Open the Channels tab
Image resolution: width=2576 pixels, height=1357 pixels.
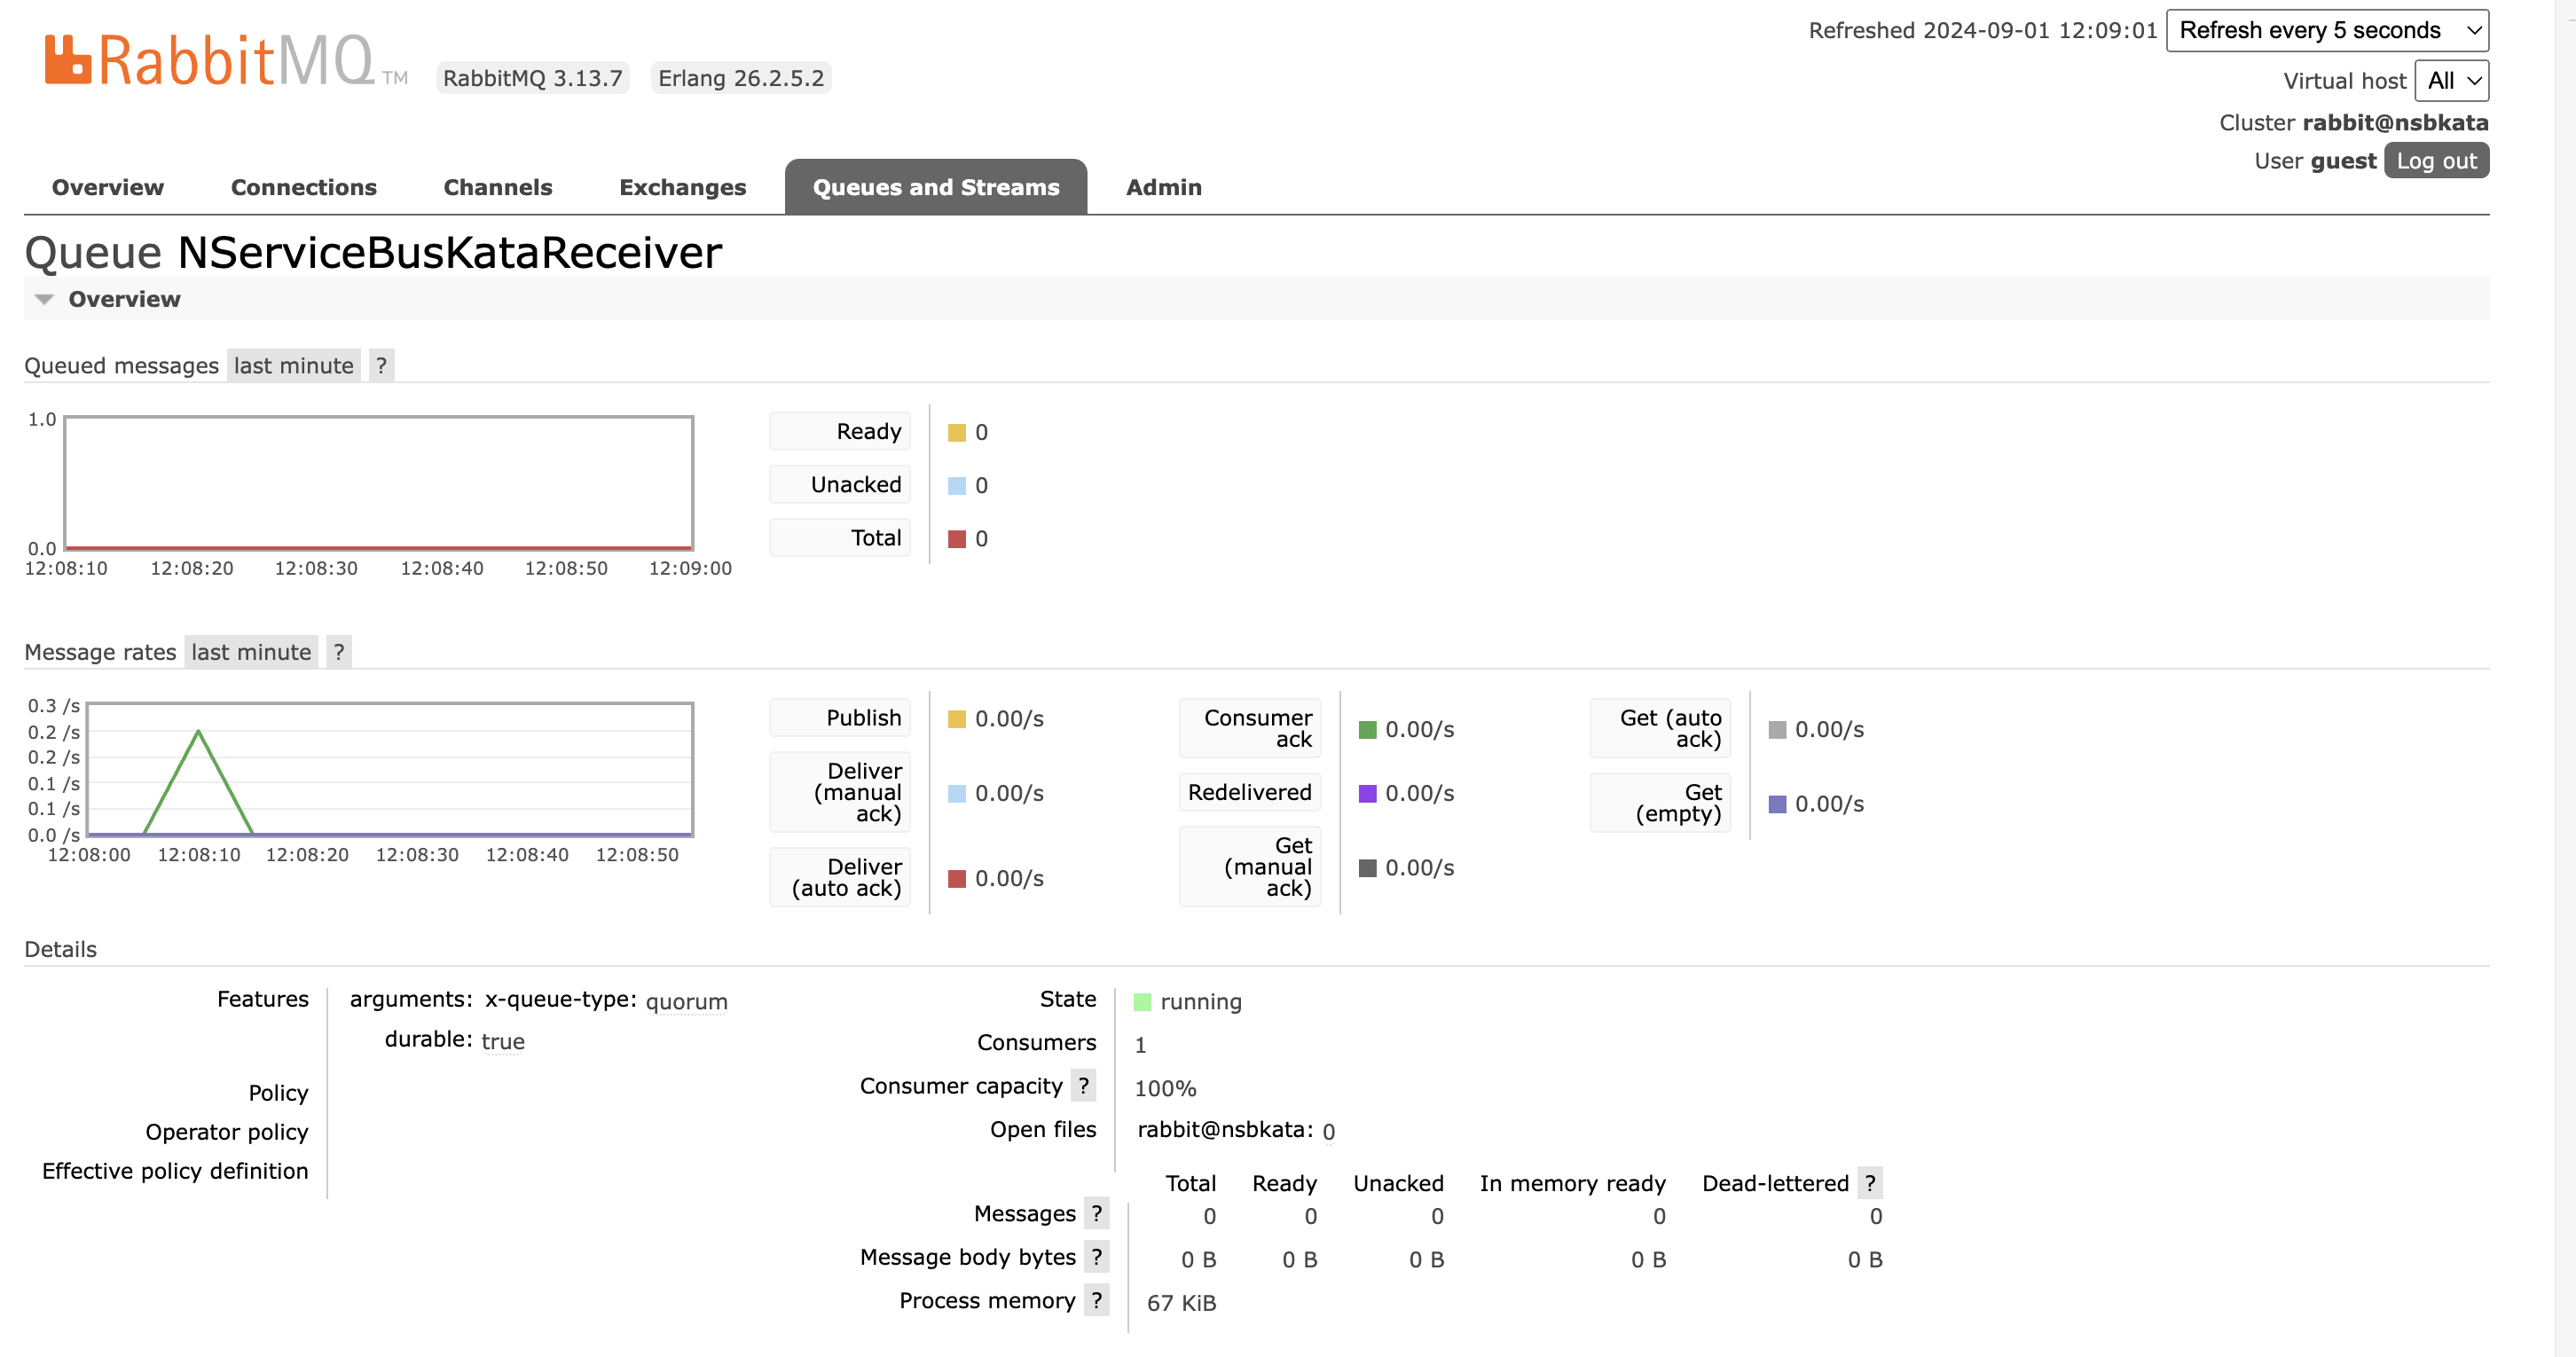coord(498,187)
